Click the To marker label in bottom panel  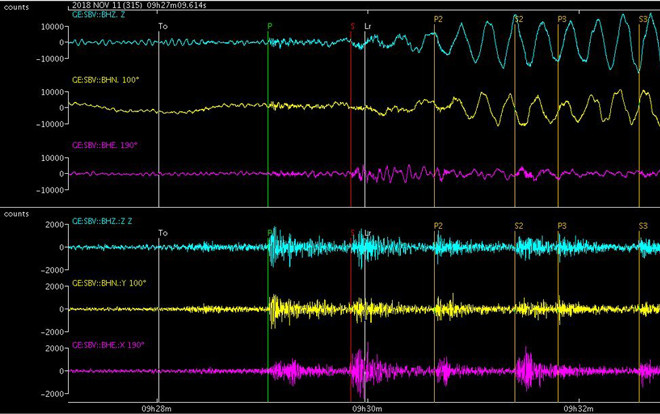[164, 233]
